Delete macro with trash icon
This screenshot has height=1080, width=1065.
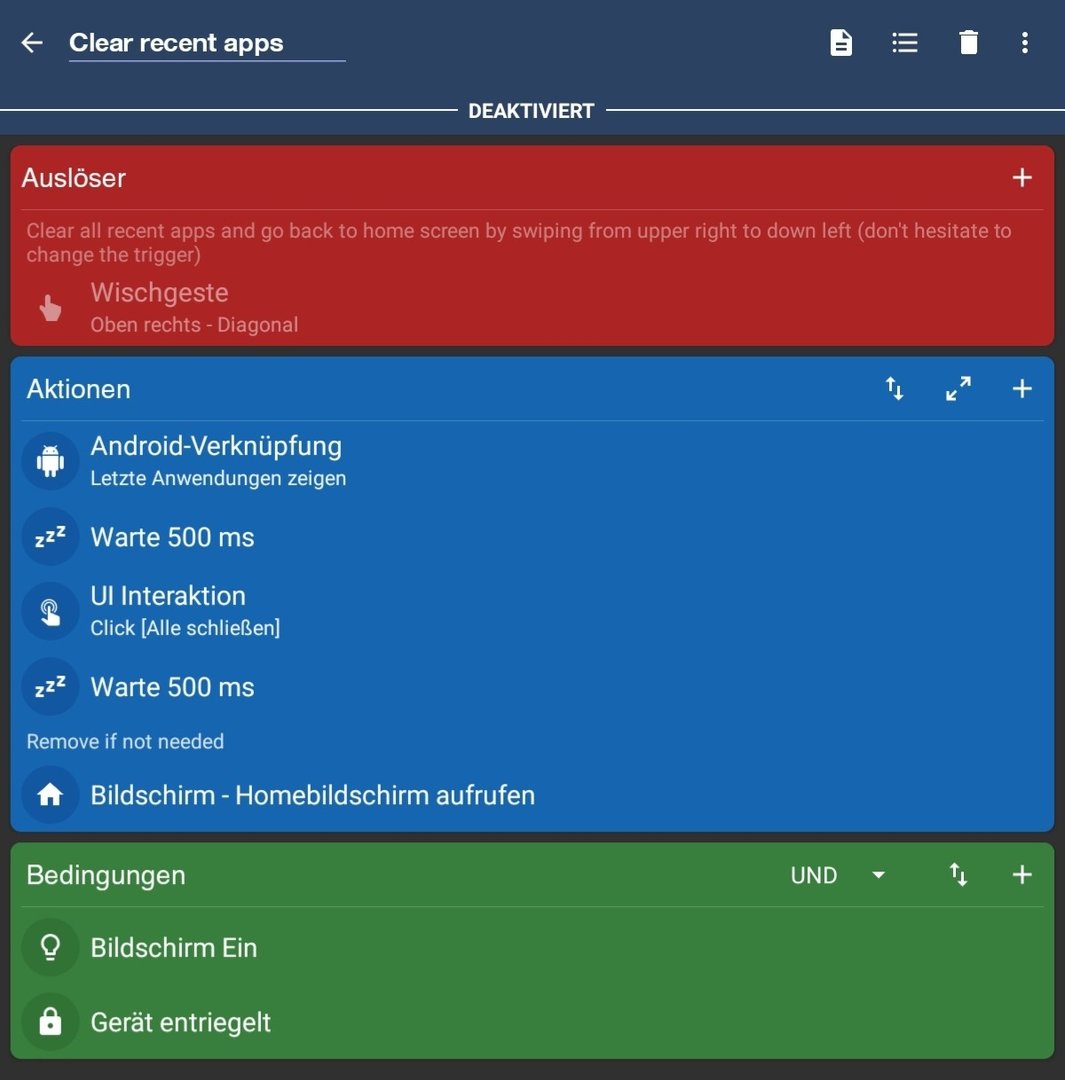[969, 43]
